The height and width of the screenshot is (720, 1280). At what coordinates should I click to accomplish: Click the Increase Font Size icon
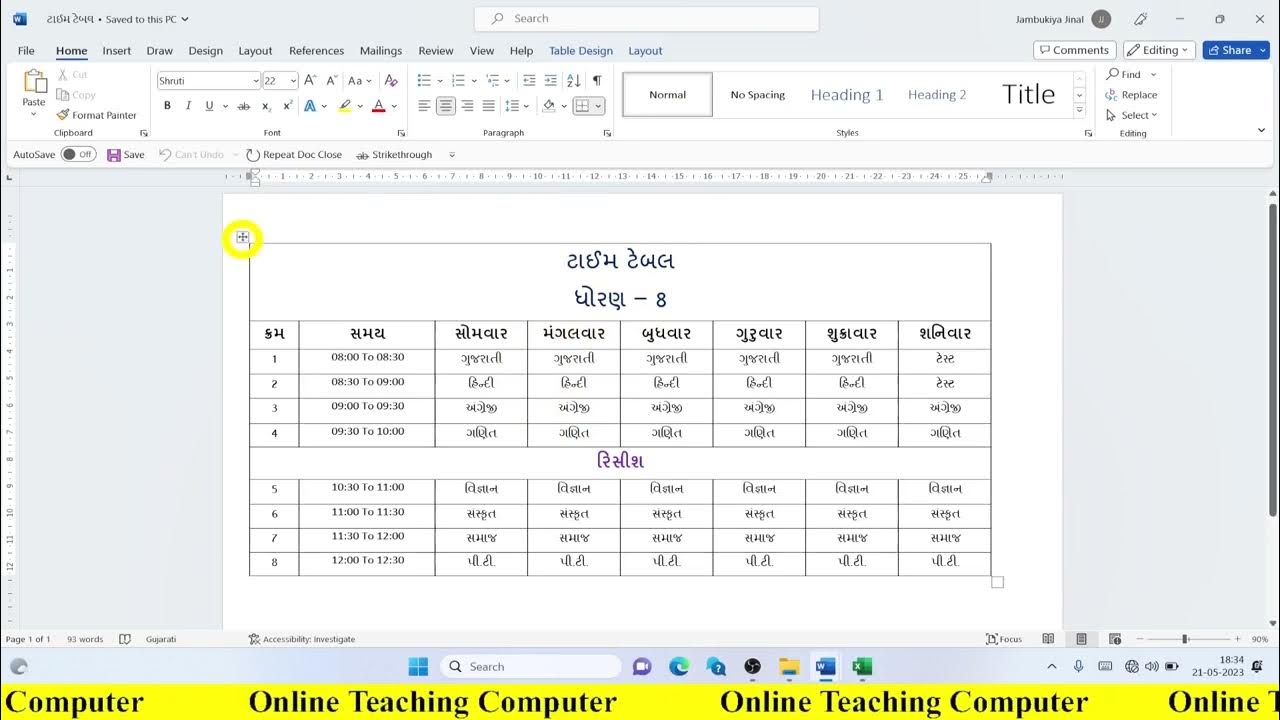coord(310,80)
